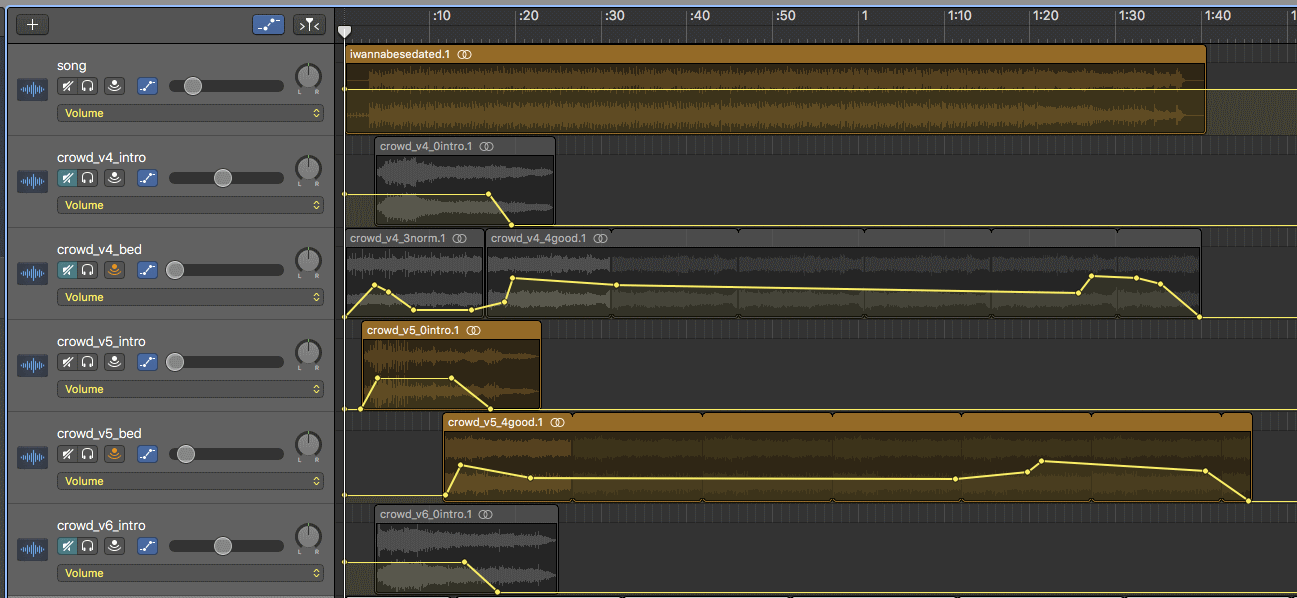Open crowd_v5_intro Volume parameter dropdown
Image resolution: width=1297 pixels, height=598 pixels.
click(x=190, y=389)
